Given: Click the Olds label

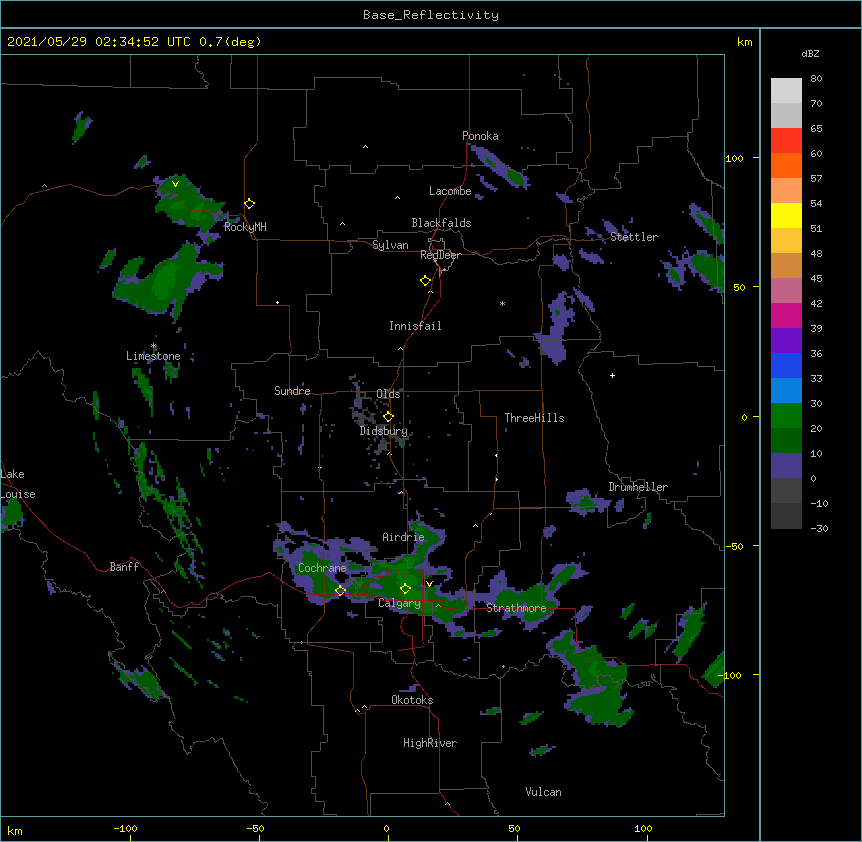Looking at the screenshot, I should click(x=388, y=394).
